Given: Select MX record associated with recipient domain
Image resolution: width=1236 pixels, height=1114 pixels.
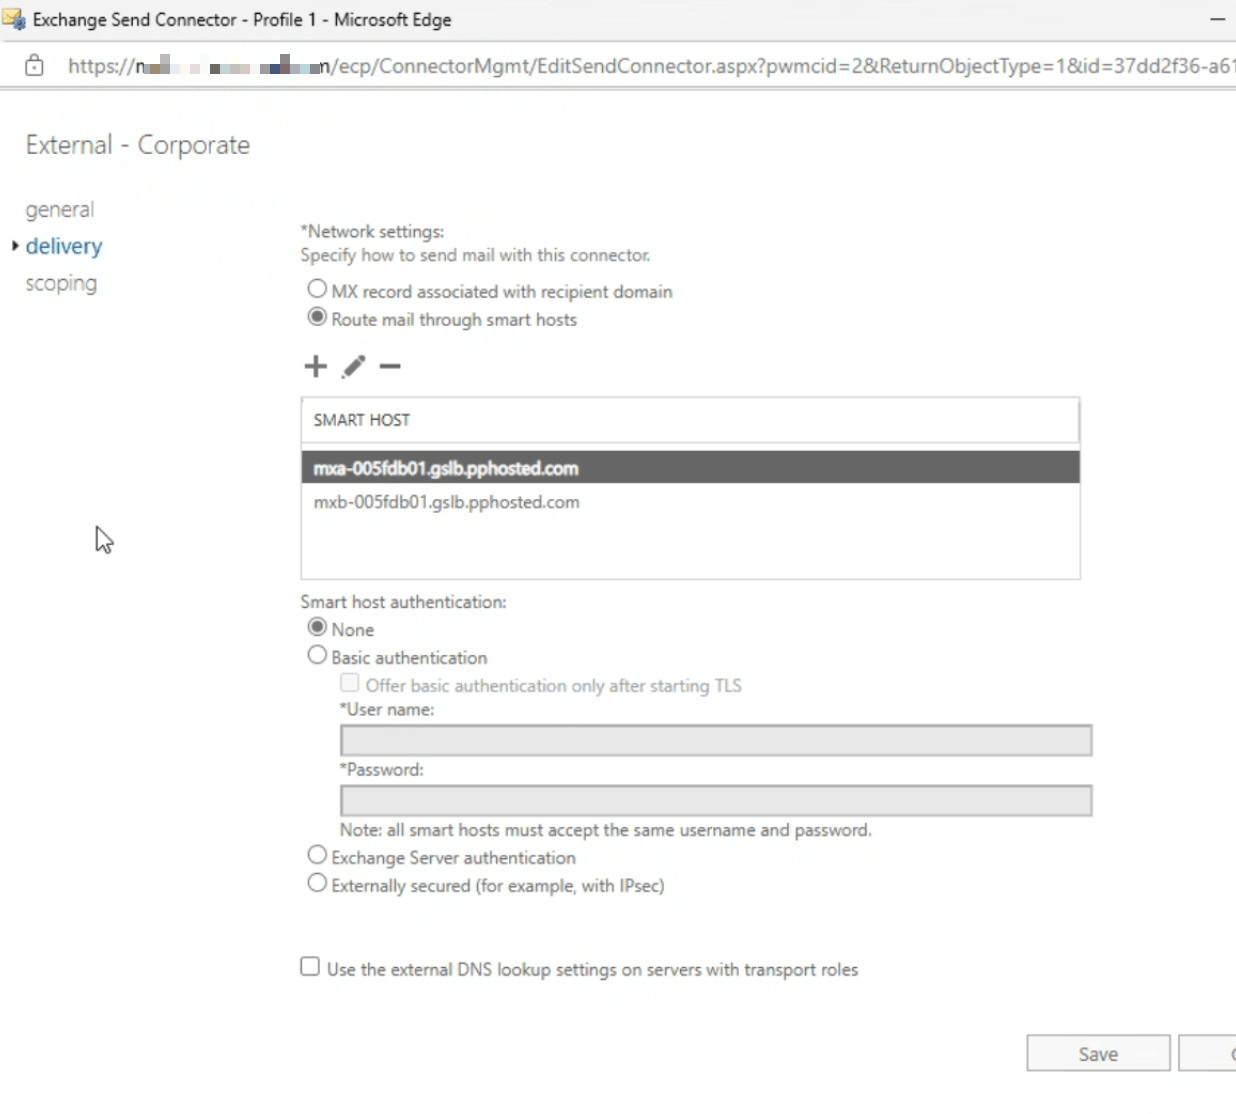Looking at the screenshot, I should [x=317, y=289].
